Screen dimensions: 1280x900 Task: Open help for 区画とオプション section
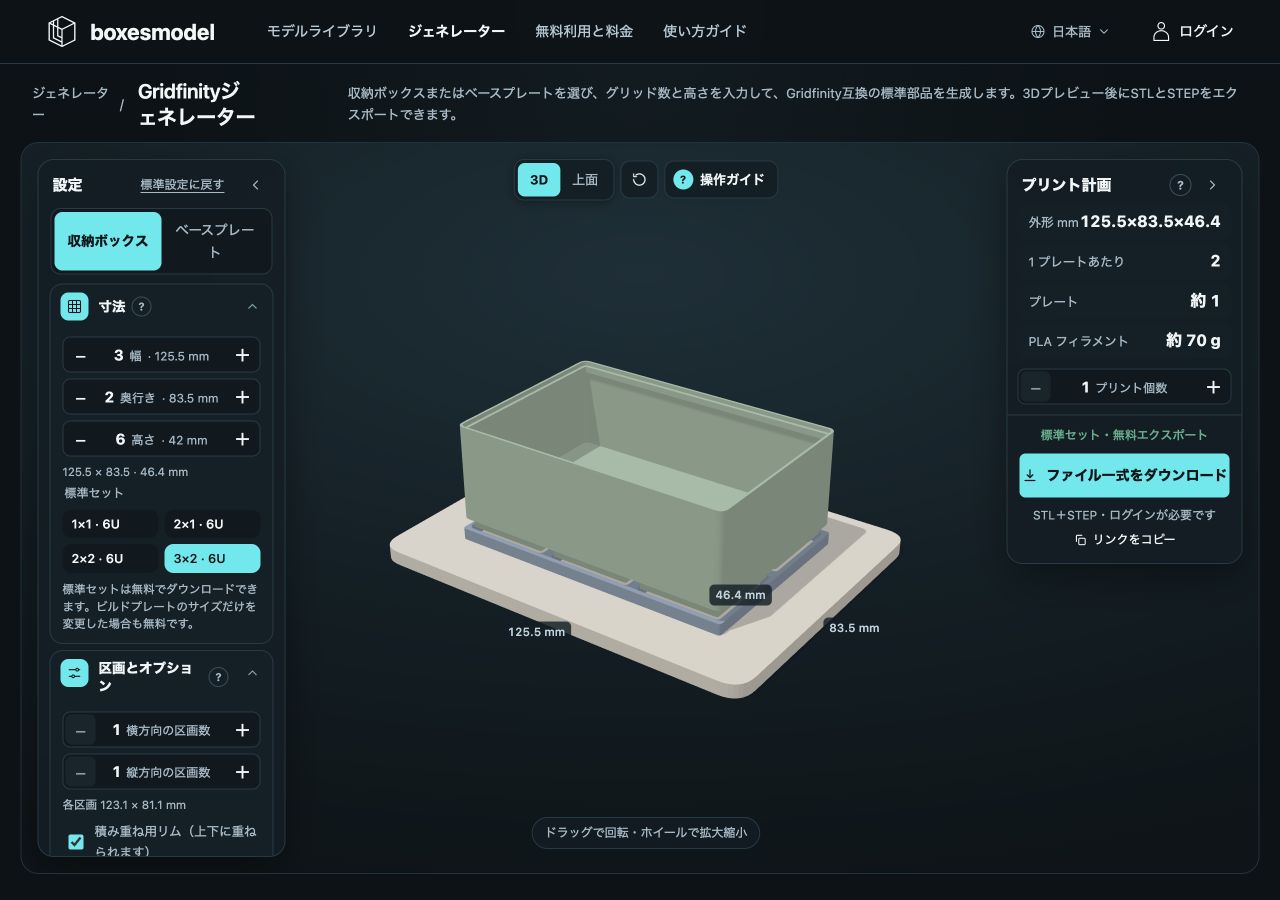(x=218, y=677)
